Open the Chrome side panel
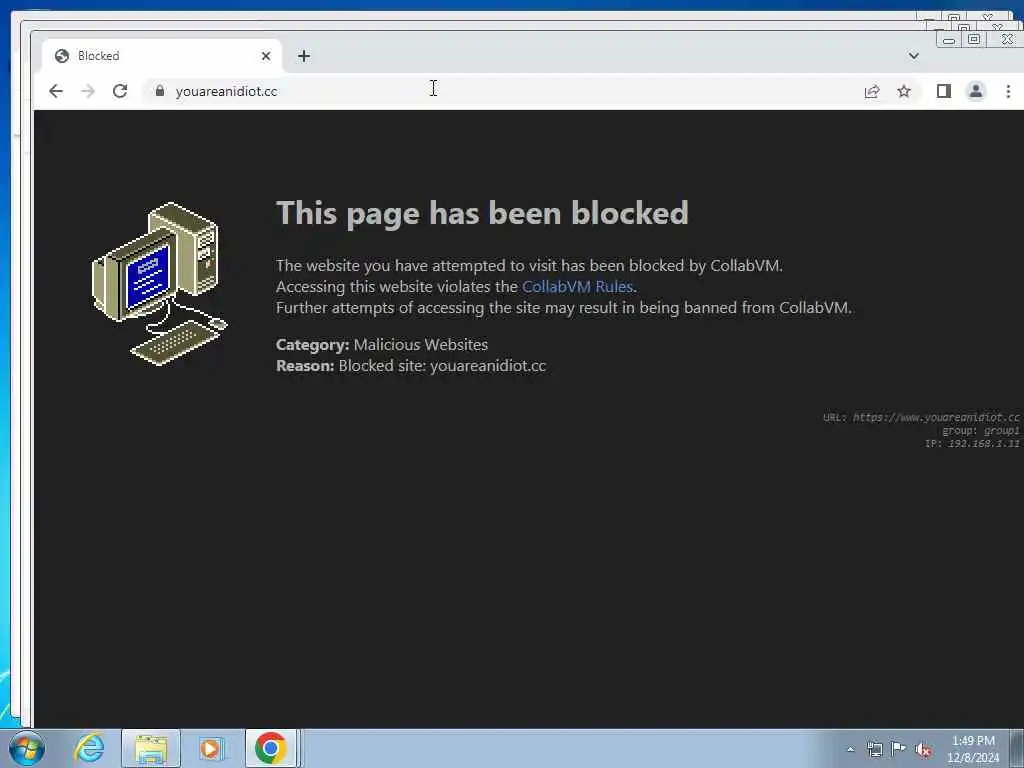 944,91
